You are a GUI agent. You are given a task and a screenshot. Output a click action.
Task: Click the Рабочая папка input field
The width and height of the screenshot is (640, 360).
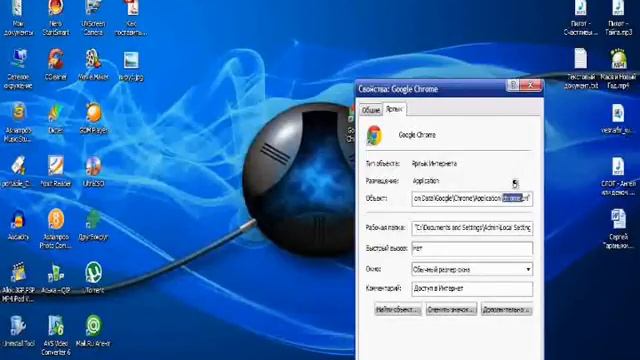pos(472,228)
